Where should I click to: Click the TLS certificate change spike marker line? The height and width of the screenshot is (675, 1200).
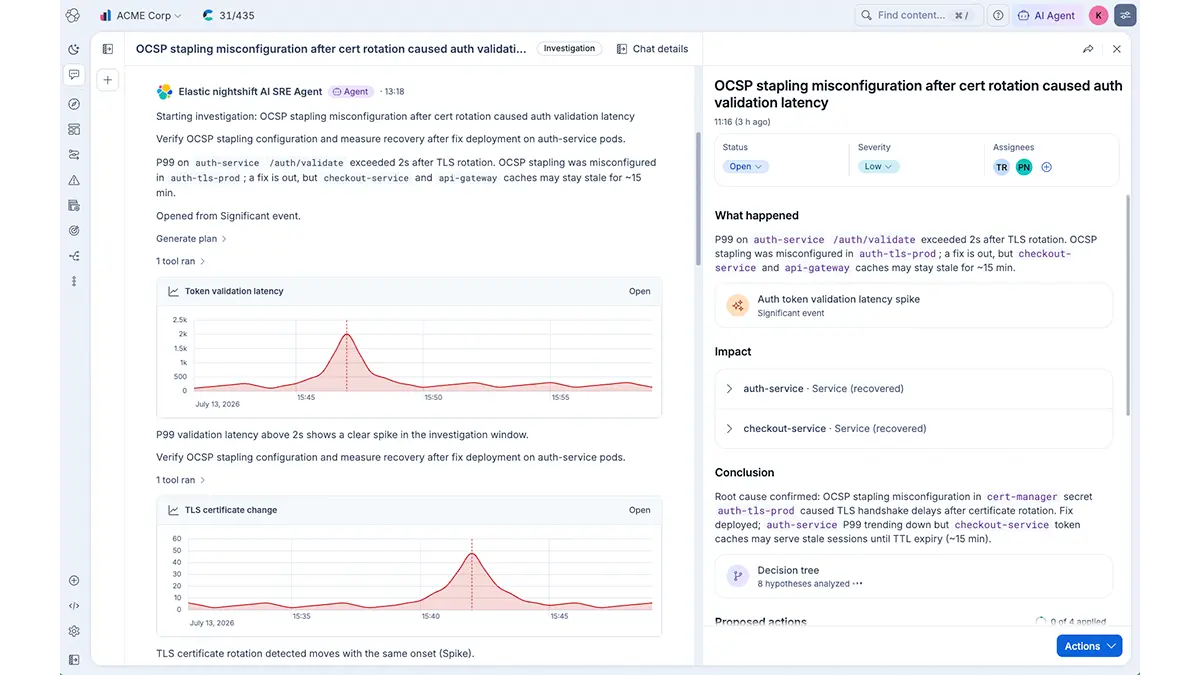click(472, 574)
